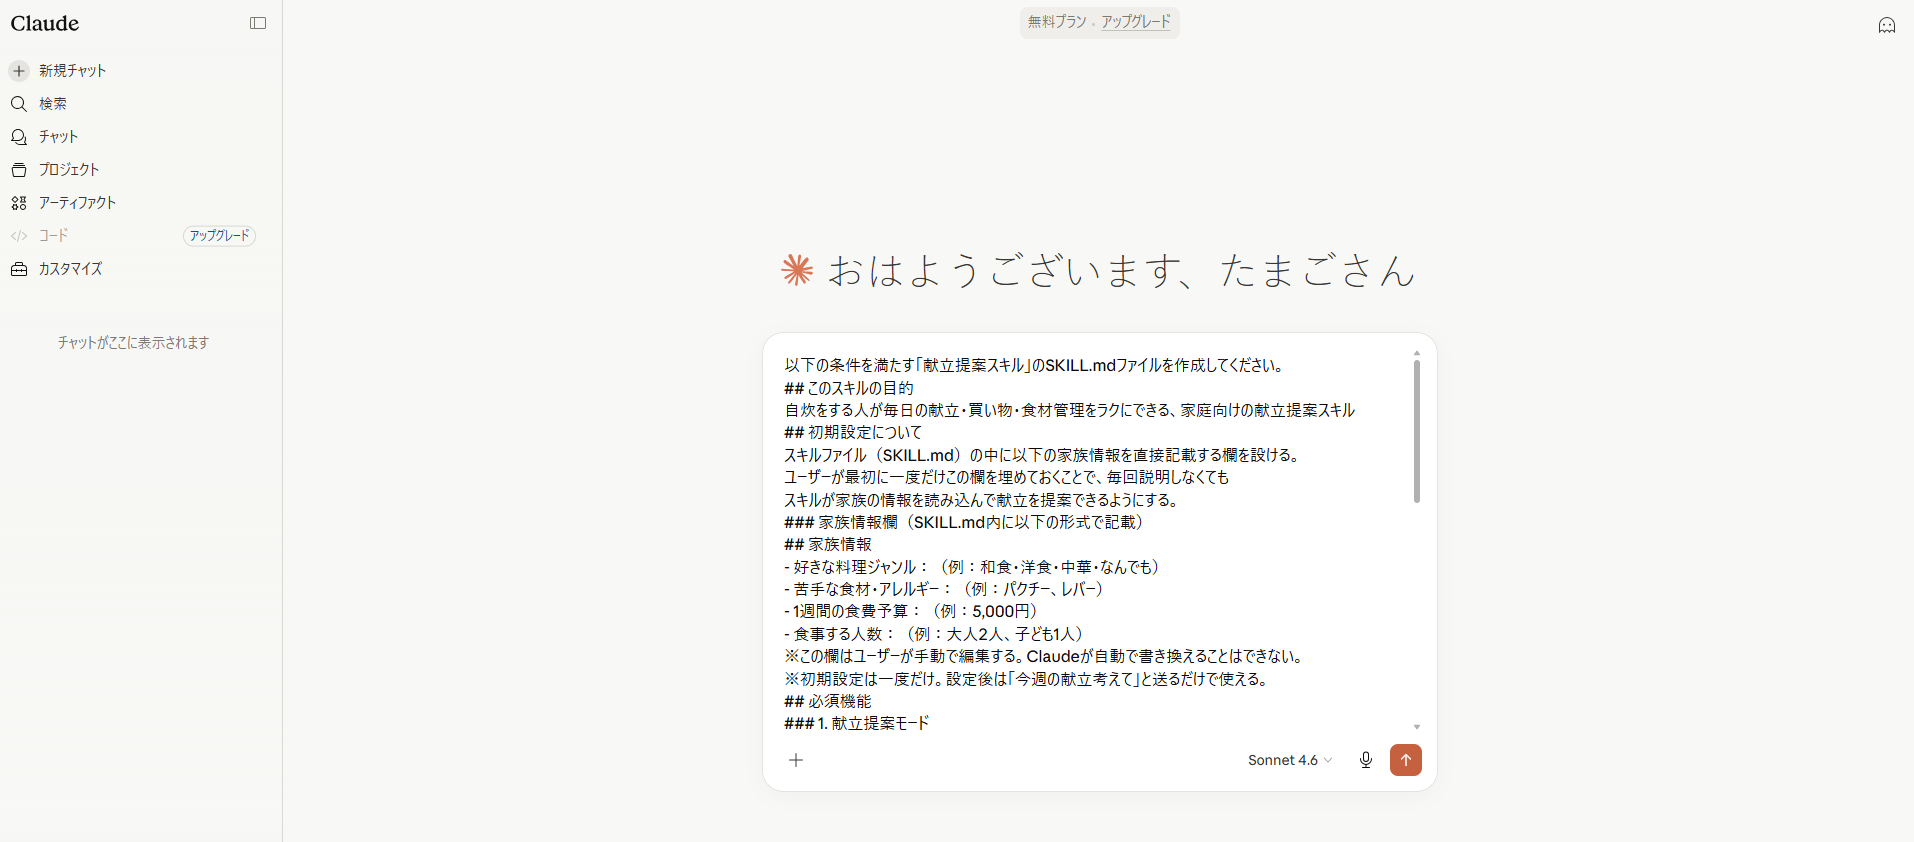
Task: Click the '無料プラン' label in top banner
Action: click(x=1057, y=22)
